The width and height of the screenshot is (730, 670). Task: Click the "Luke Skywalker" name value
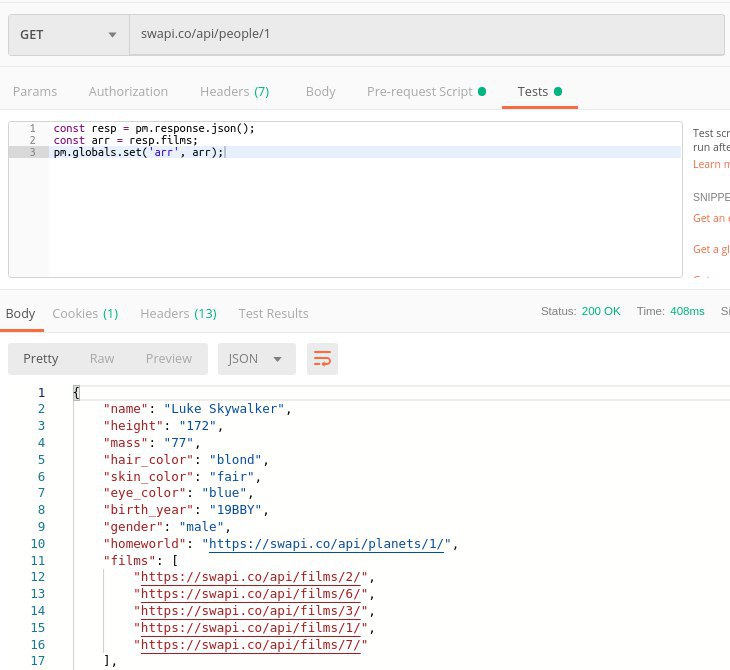pyautogui.click(x=224, y=409)
